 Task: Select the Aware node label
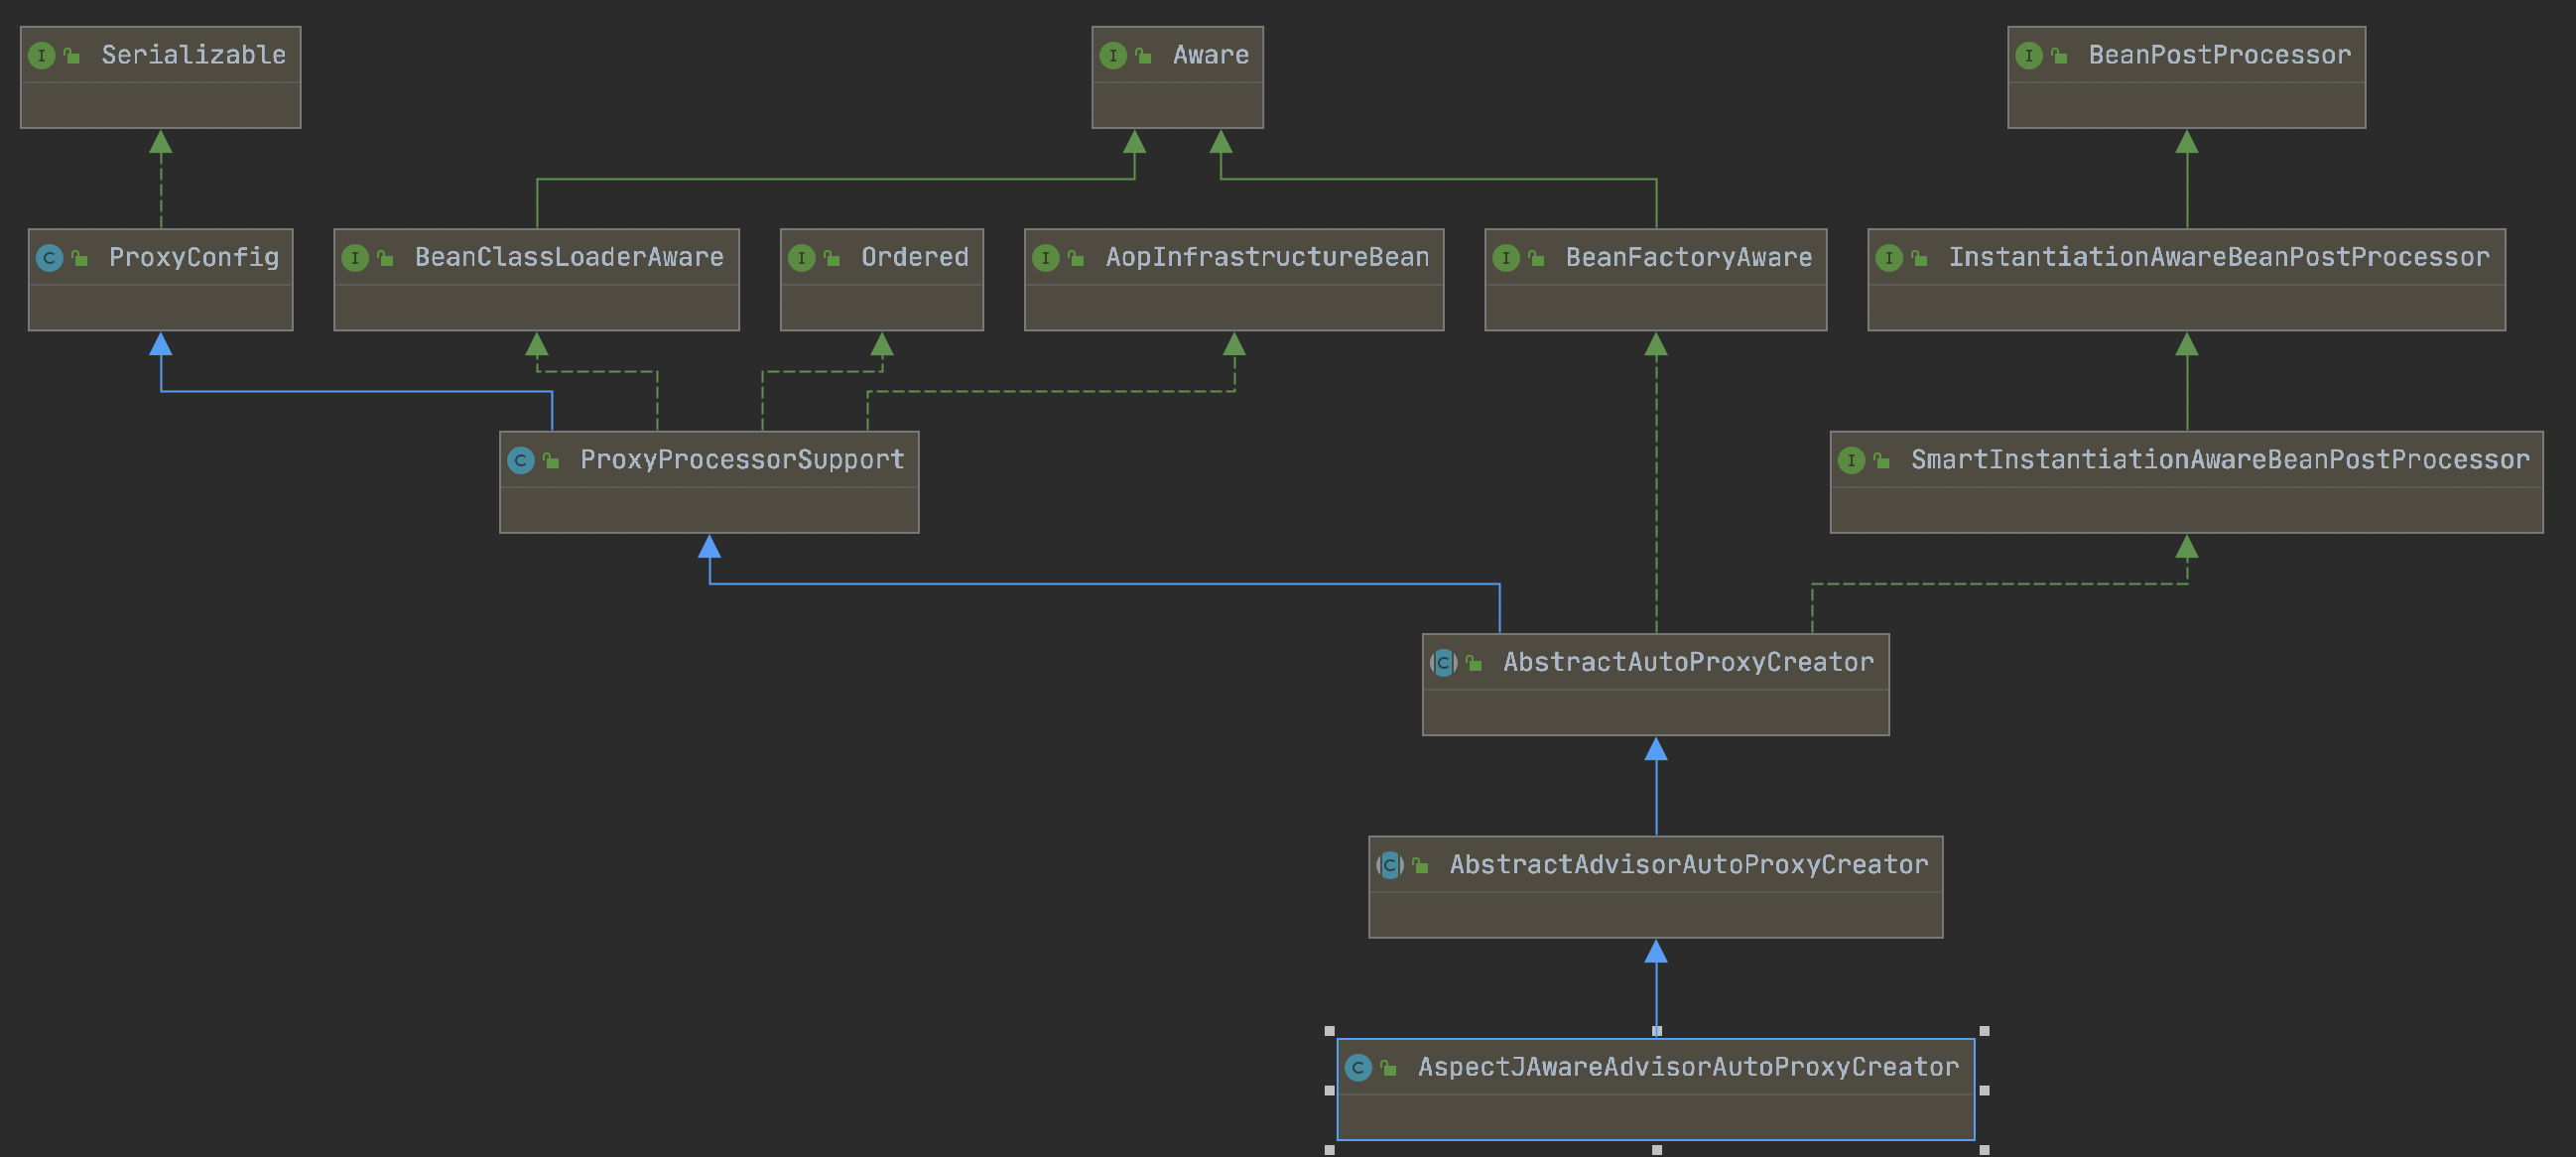click(x=1211, y=55)
